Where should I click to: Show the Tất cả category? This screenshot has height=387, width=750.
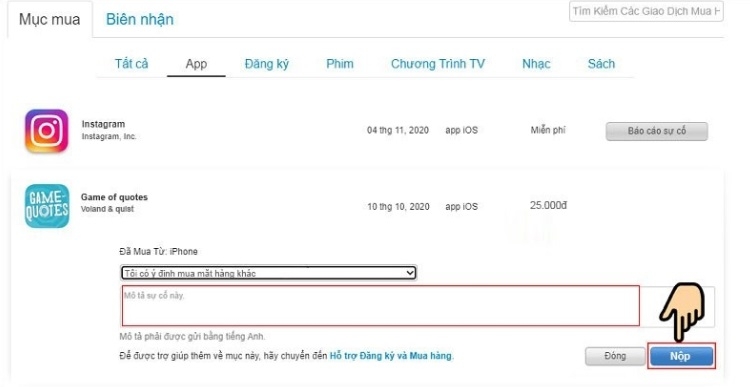pos(132,64)
